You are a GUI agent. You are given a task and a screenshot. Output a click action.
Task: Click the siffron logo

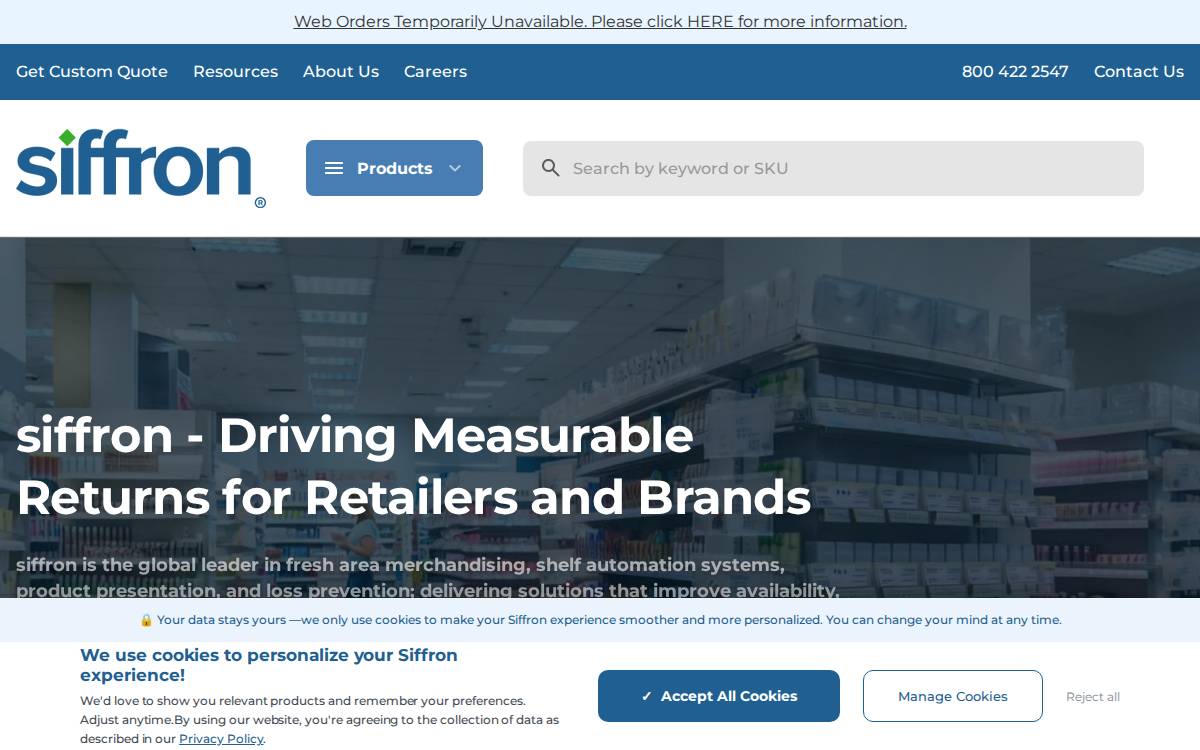pyautogui.click(x=141, y=168)
